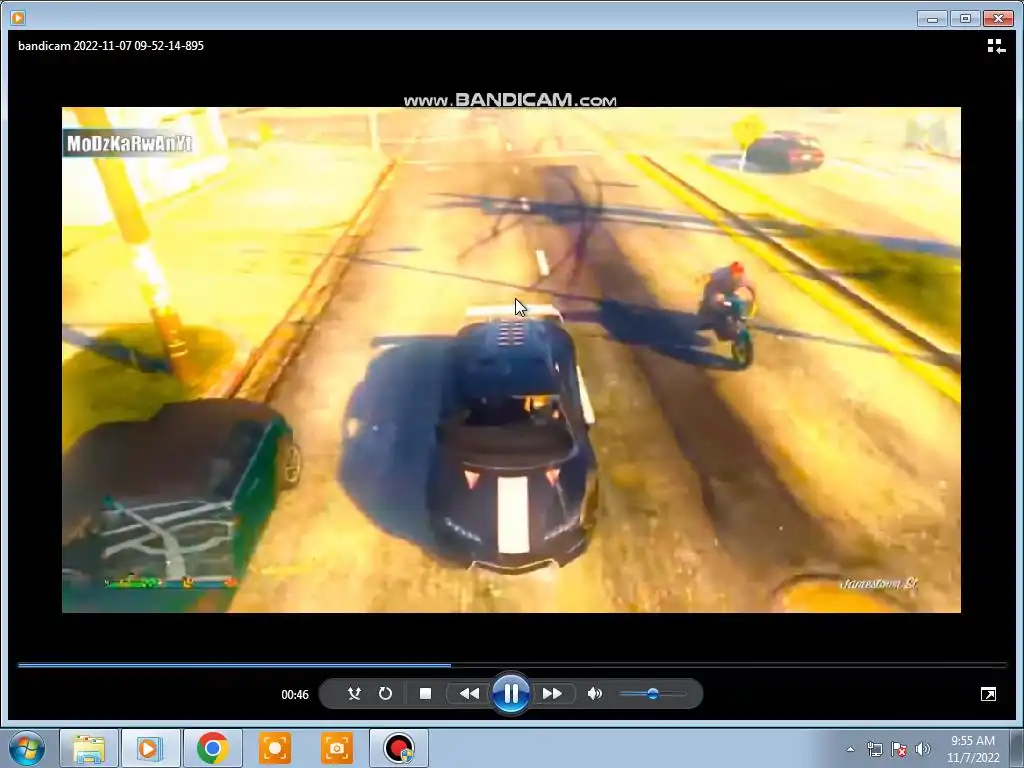Switch to Library view icon
The width and height of the screenshot is (1024, 768).
click(x=996, y=46)
